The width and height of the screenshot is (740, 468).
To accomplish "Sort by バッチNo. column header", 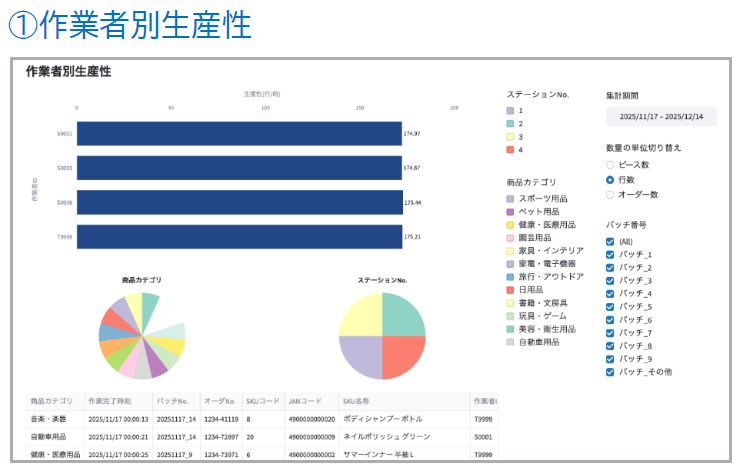I will (x=177, y=401).
